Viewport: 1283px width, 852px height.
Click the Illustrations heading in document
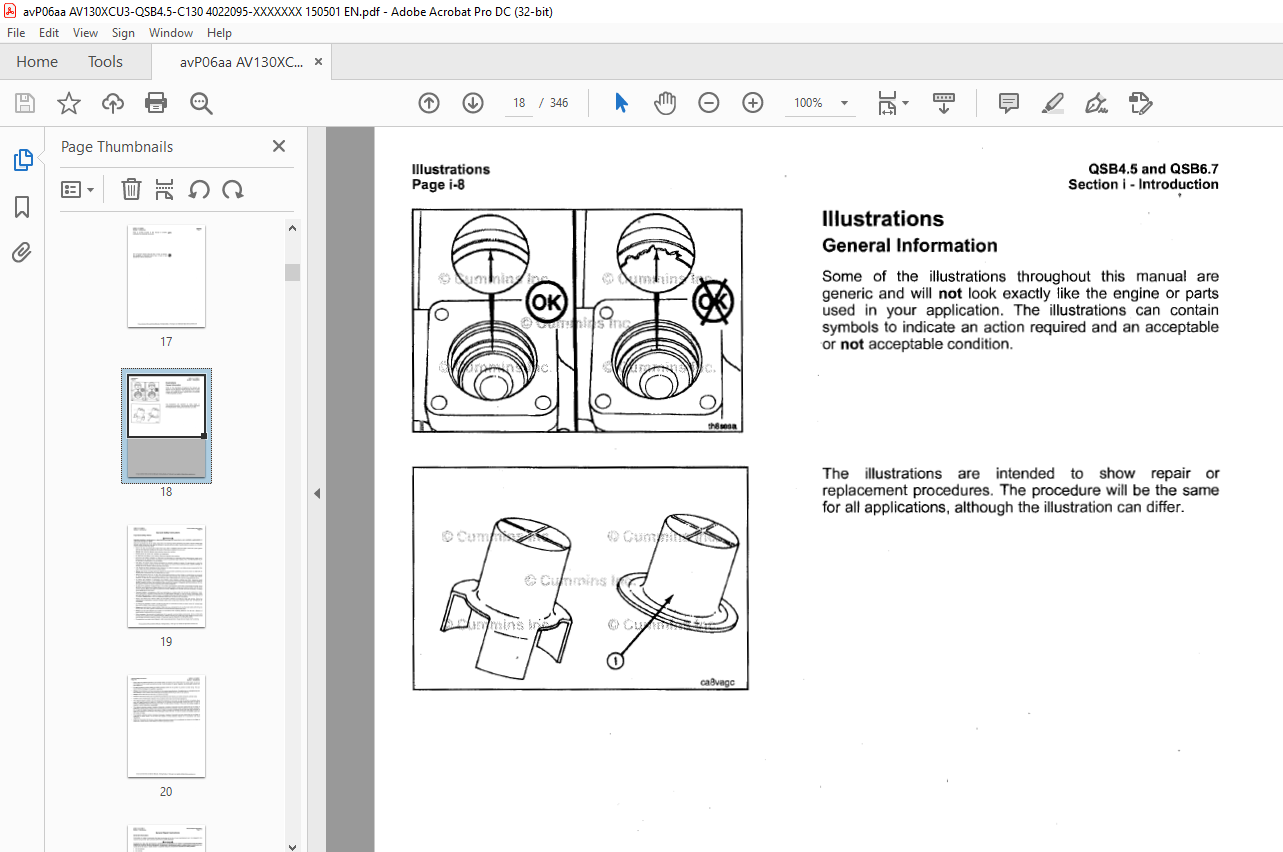883,219
